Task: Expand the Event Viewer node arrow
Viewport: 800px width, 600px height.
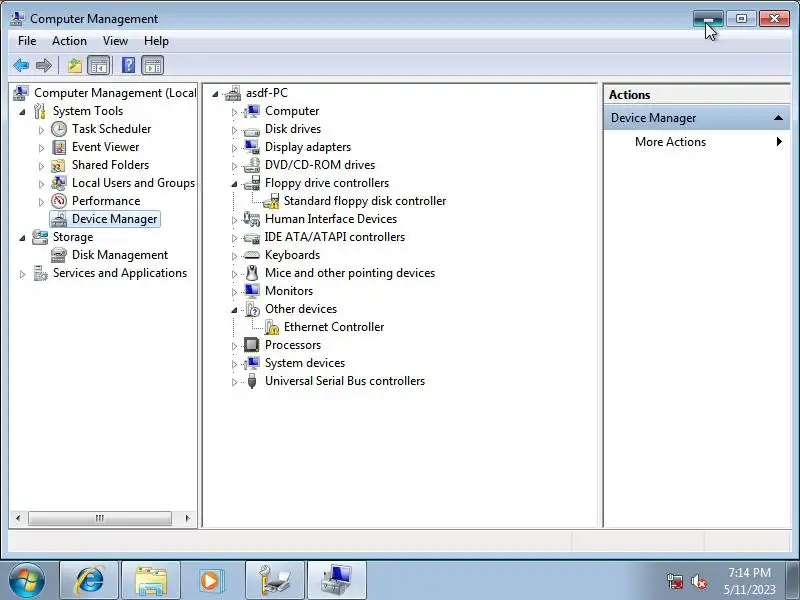Action: [x=41, y=148]
